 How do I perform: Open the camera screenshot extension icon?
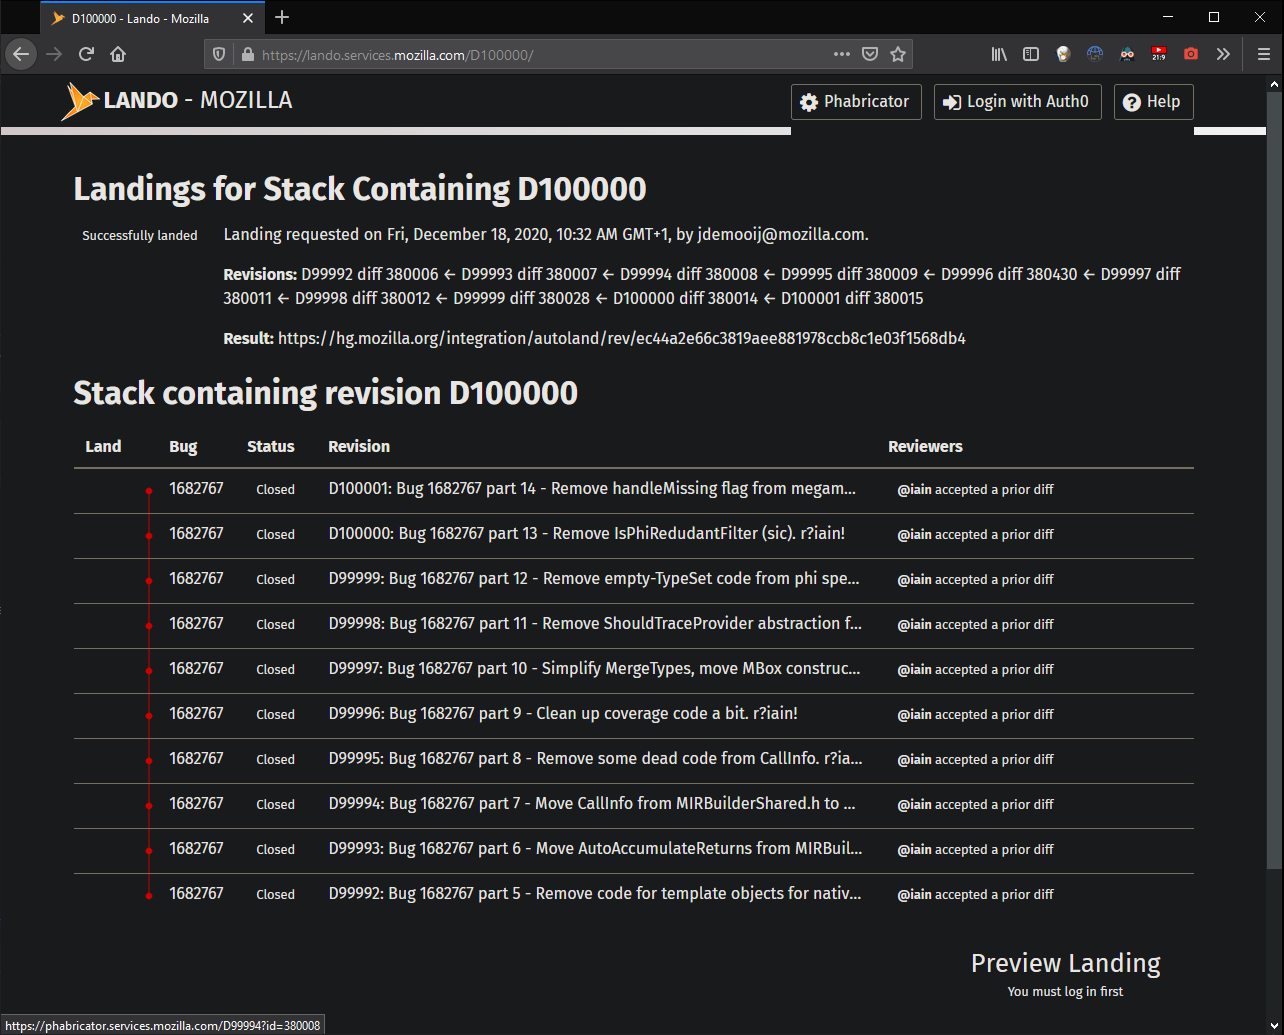tap(1190, 54)
